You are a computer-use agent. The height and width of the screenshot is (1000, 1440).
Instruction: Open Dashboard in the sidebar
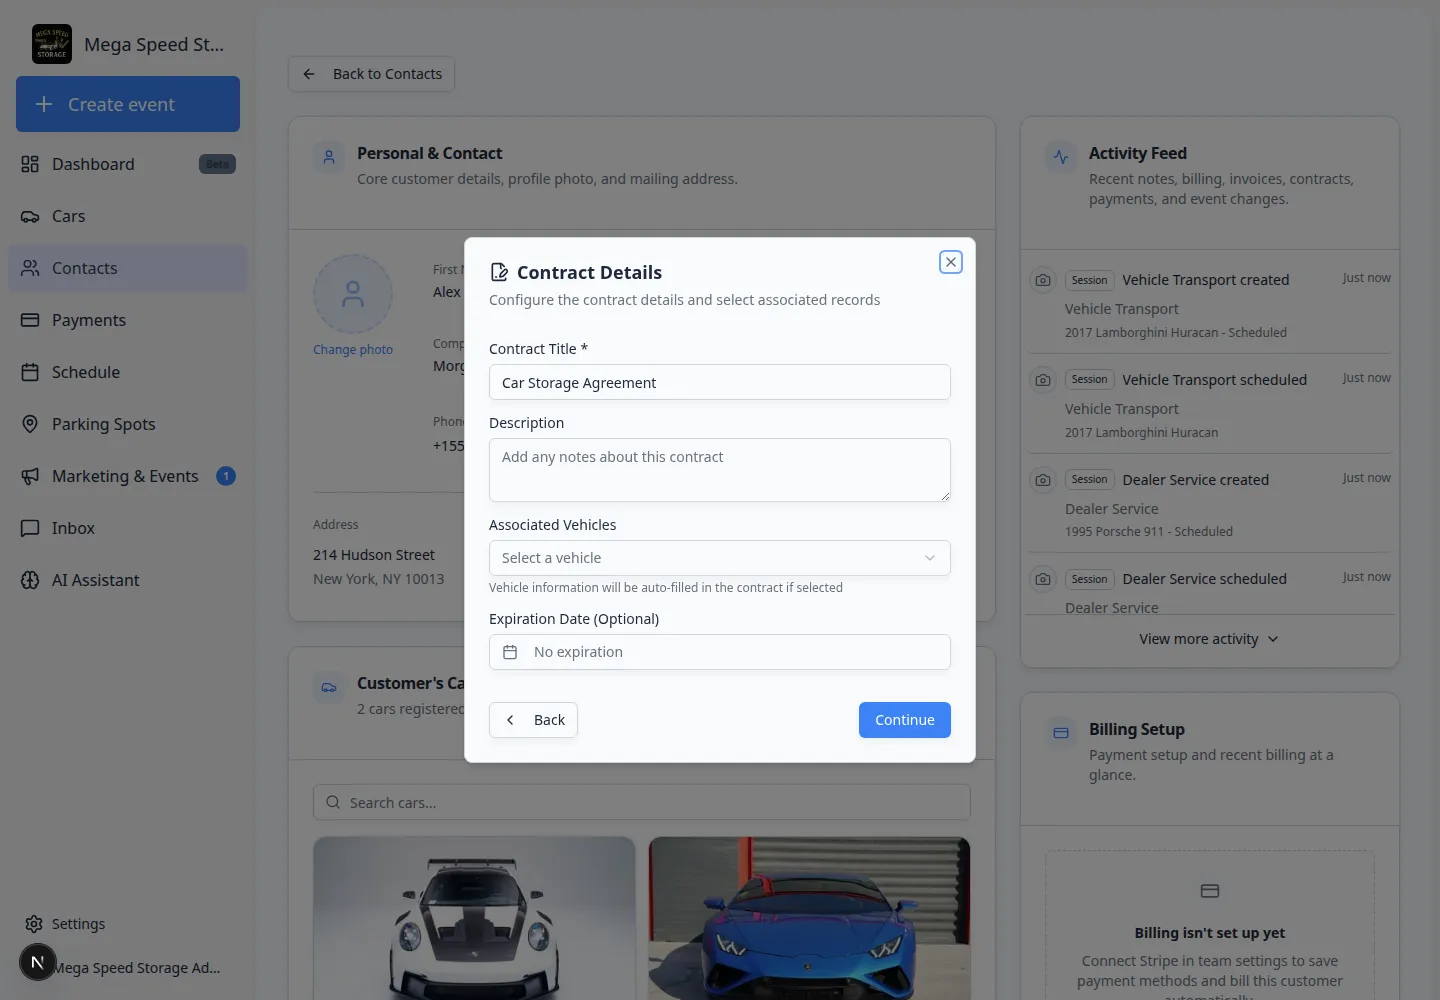coord(128,164)
